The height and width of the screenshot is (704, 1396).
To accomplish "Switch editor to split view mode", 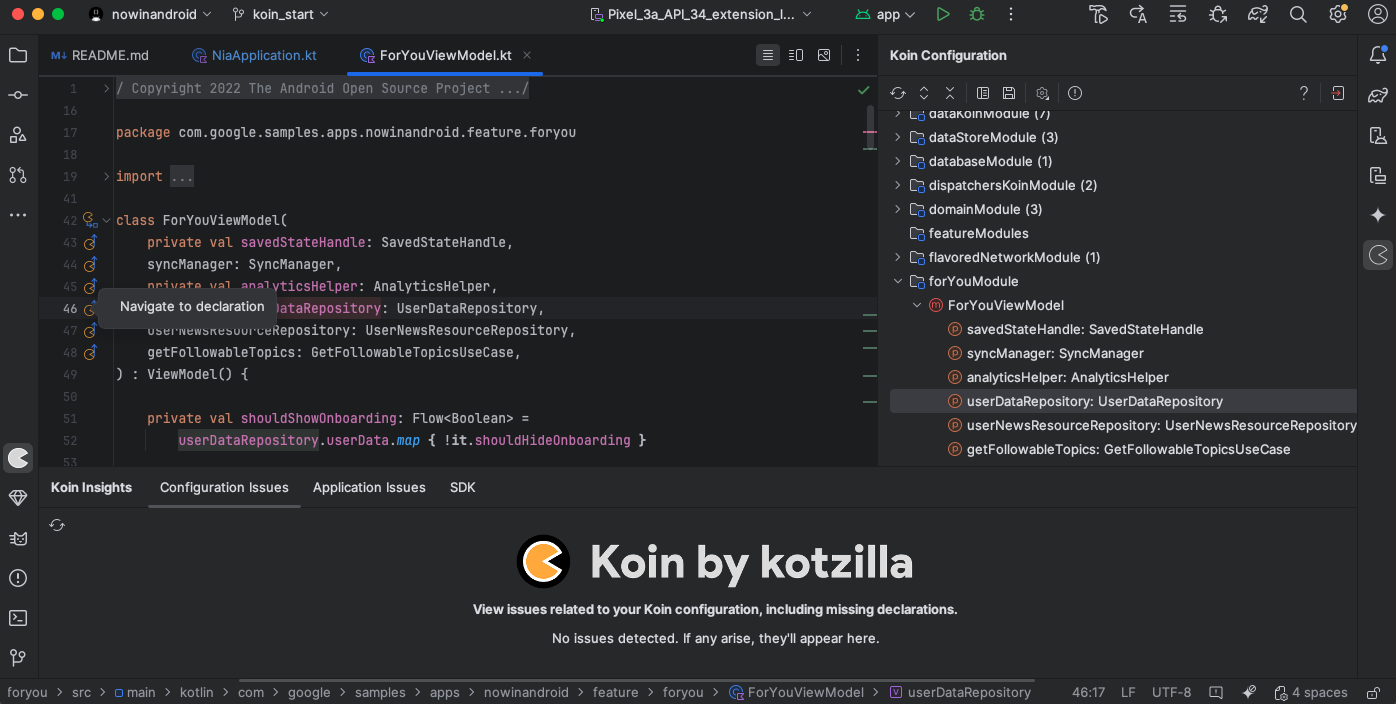I will [796, 55].
